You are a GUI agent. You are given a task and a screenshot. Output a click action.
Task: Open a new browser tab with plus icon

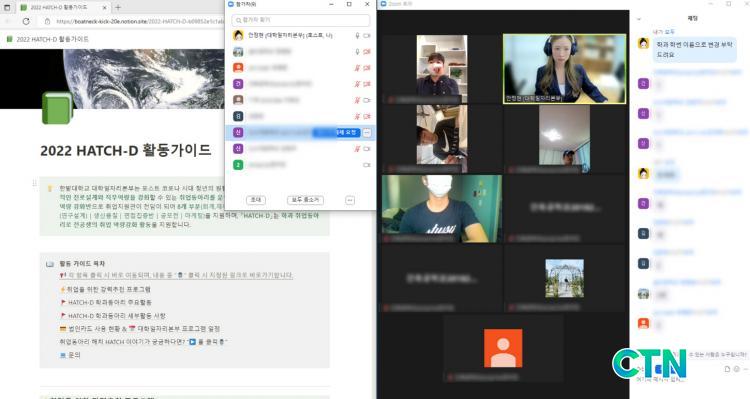pos(118,7)
